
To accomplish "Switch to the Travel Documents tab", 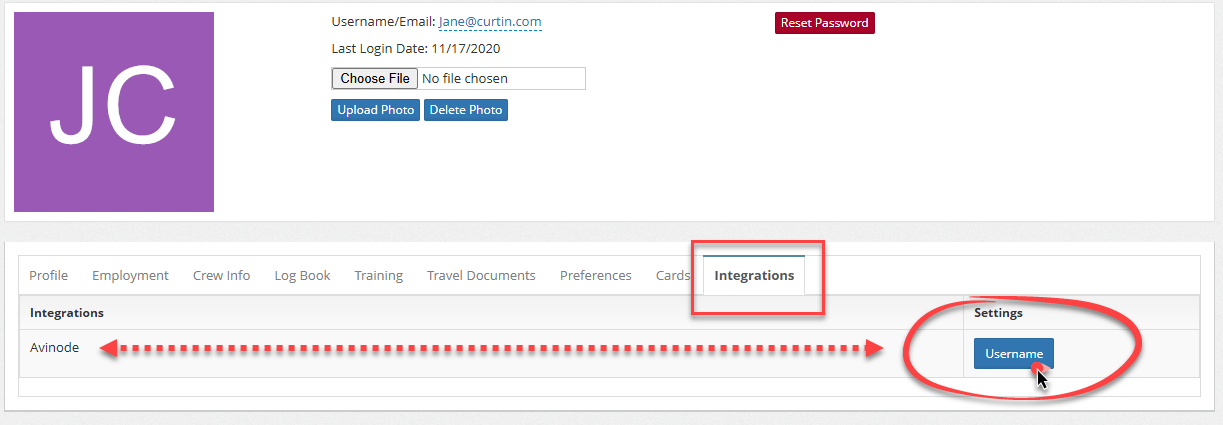I will point(481,276).
